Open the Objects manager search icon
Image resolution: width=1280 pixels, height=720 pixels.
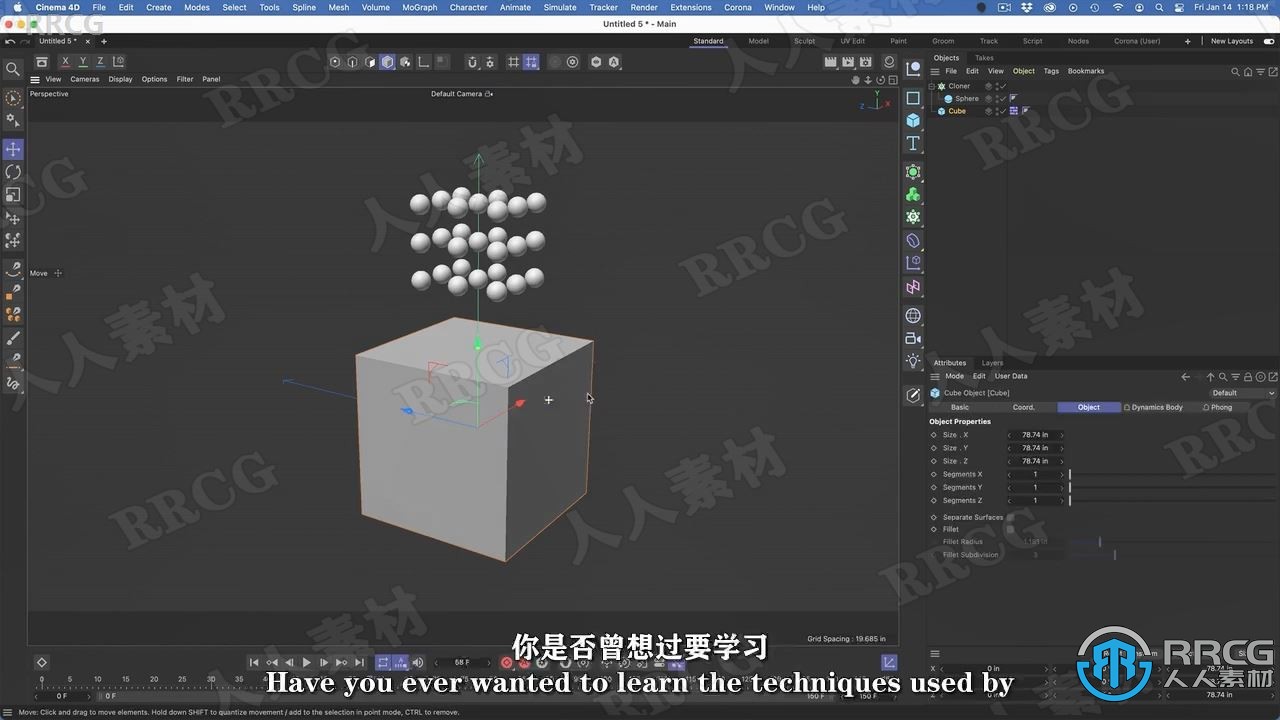click(1235, 72)
